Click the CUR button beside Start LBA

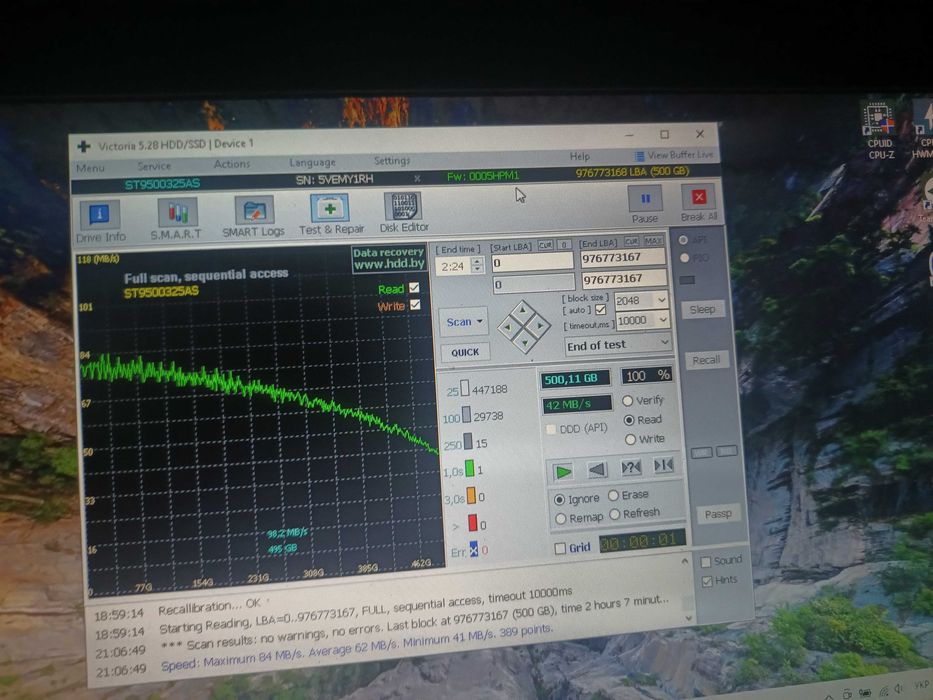pos(545,245)
